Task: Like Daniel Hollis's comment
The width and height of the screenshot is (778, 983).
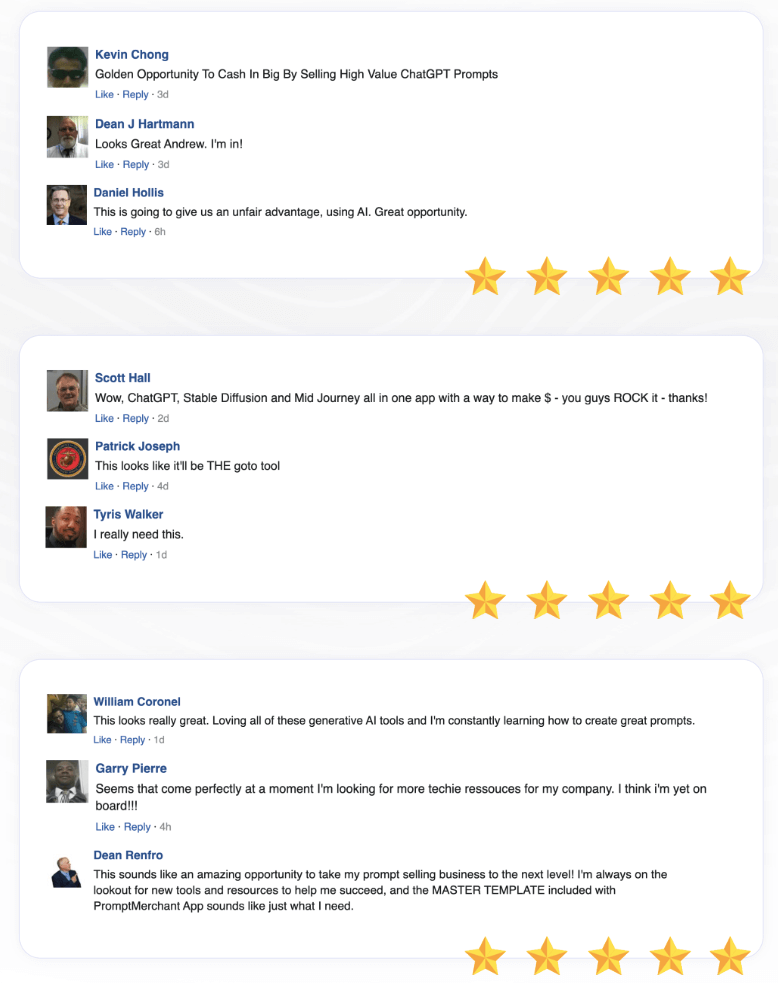Action: point(103,232)
